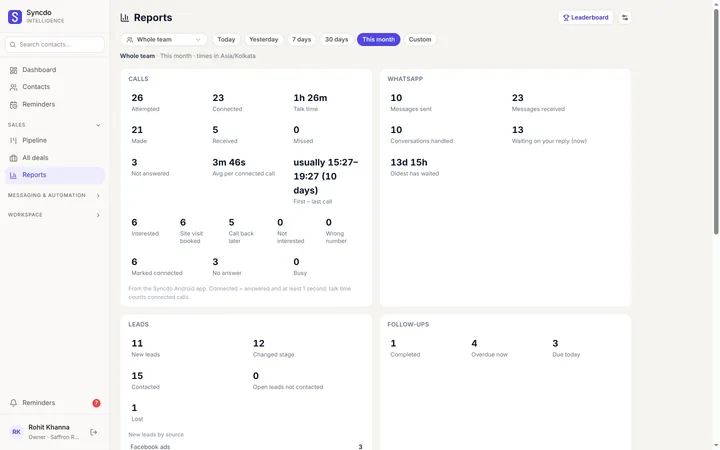The image size is (720, 450).
Task: Click the logout icon next to Rohit Khanna
Action: pyautogui.click(x=93, y=432)
